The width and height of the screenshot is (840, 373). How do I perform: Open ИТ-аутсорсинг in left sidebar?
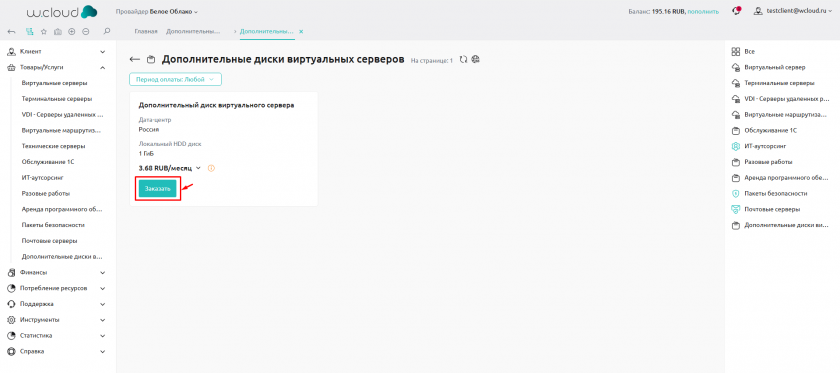click(43, 177)
